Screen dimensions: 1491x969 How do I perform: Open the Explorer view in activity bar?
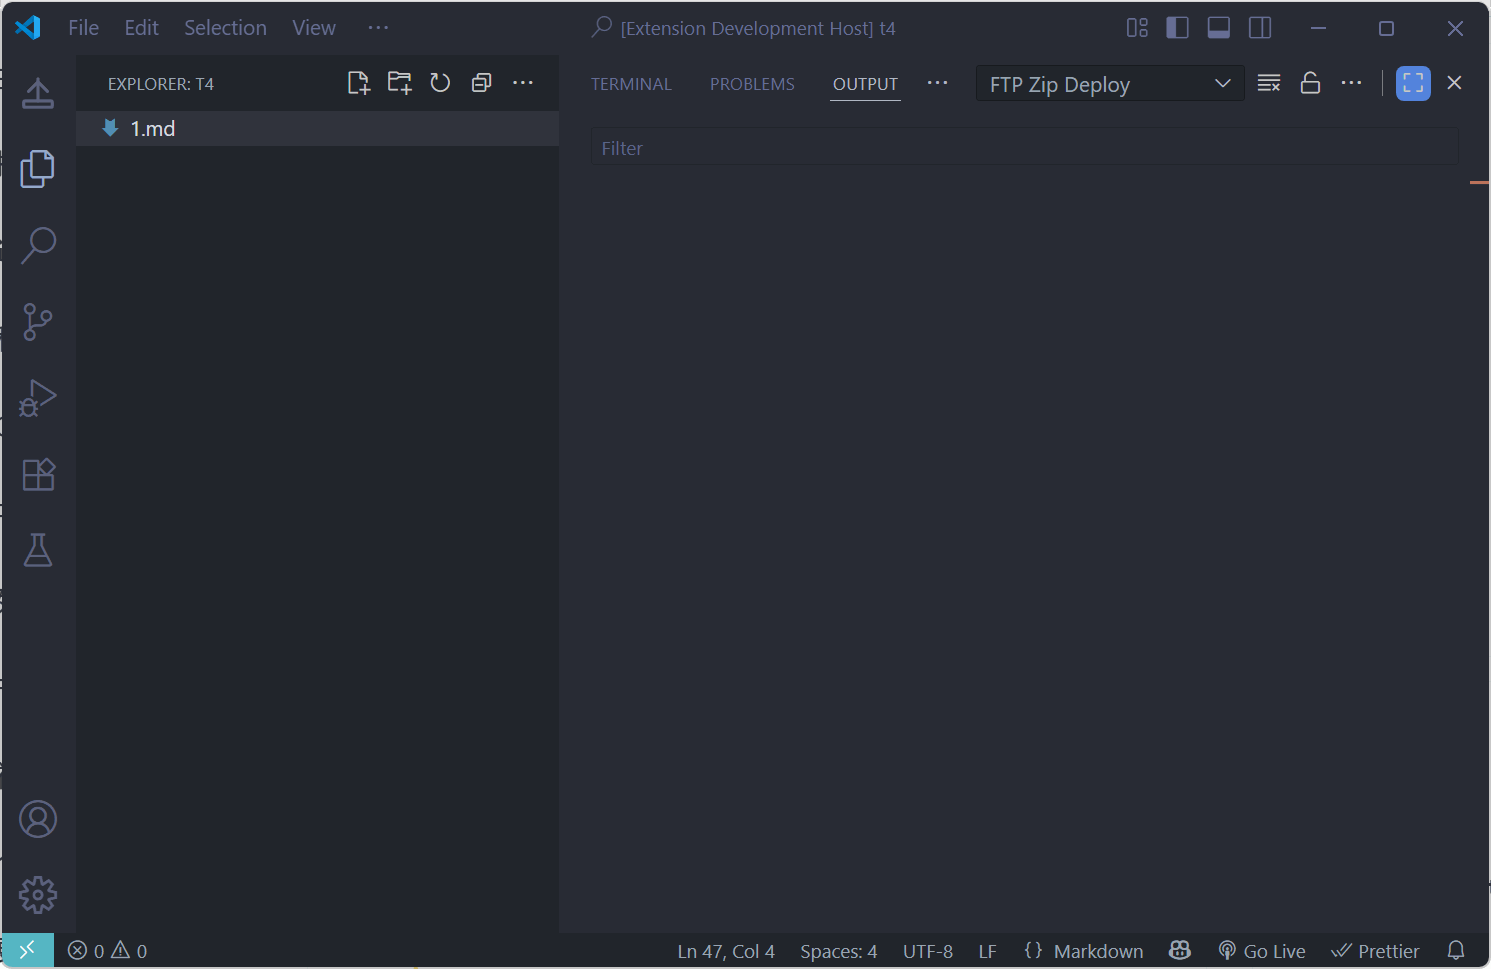(x=38, y=169)
